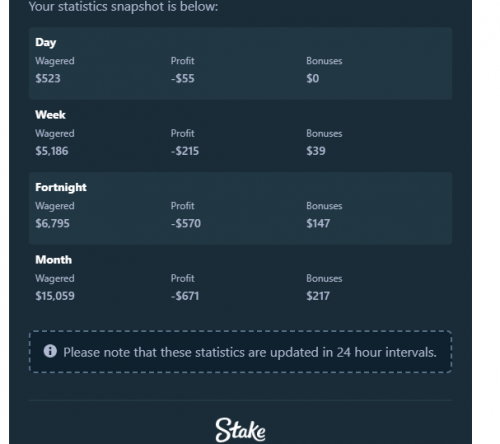Select the Fortnight section heading
Image resolution: width=500 pixels, height=444 pixels.
click(x=61, y=187)
